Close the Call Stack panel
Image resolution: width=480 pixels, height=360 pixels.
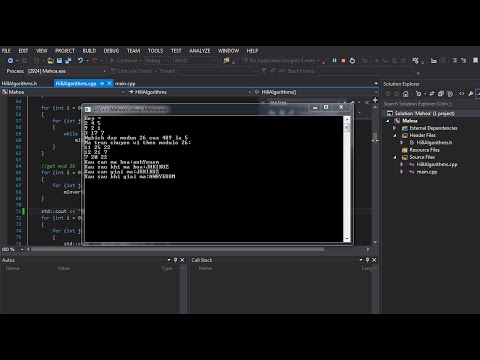coord(374,260)
